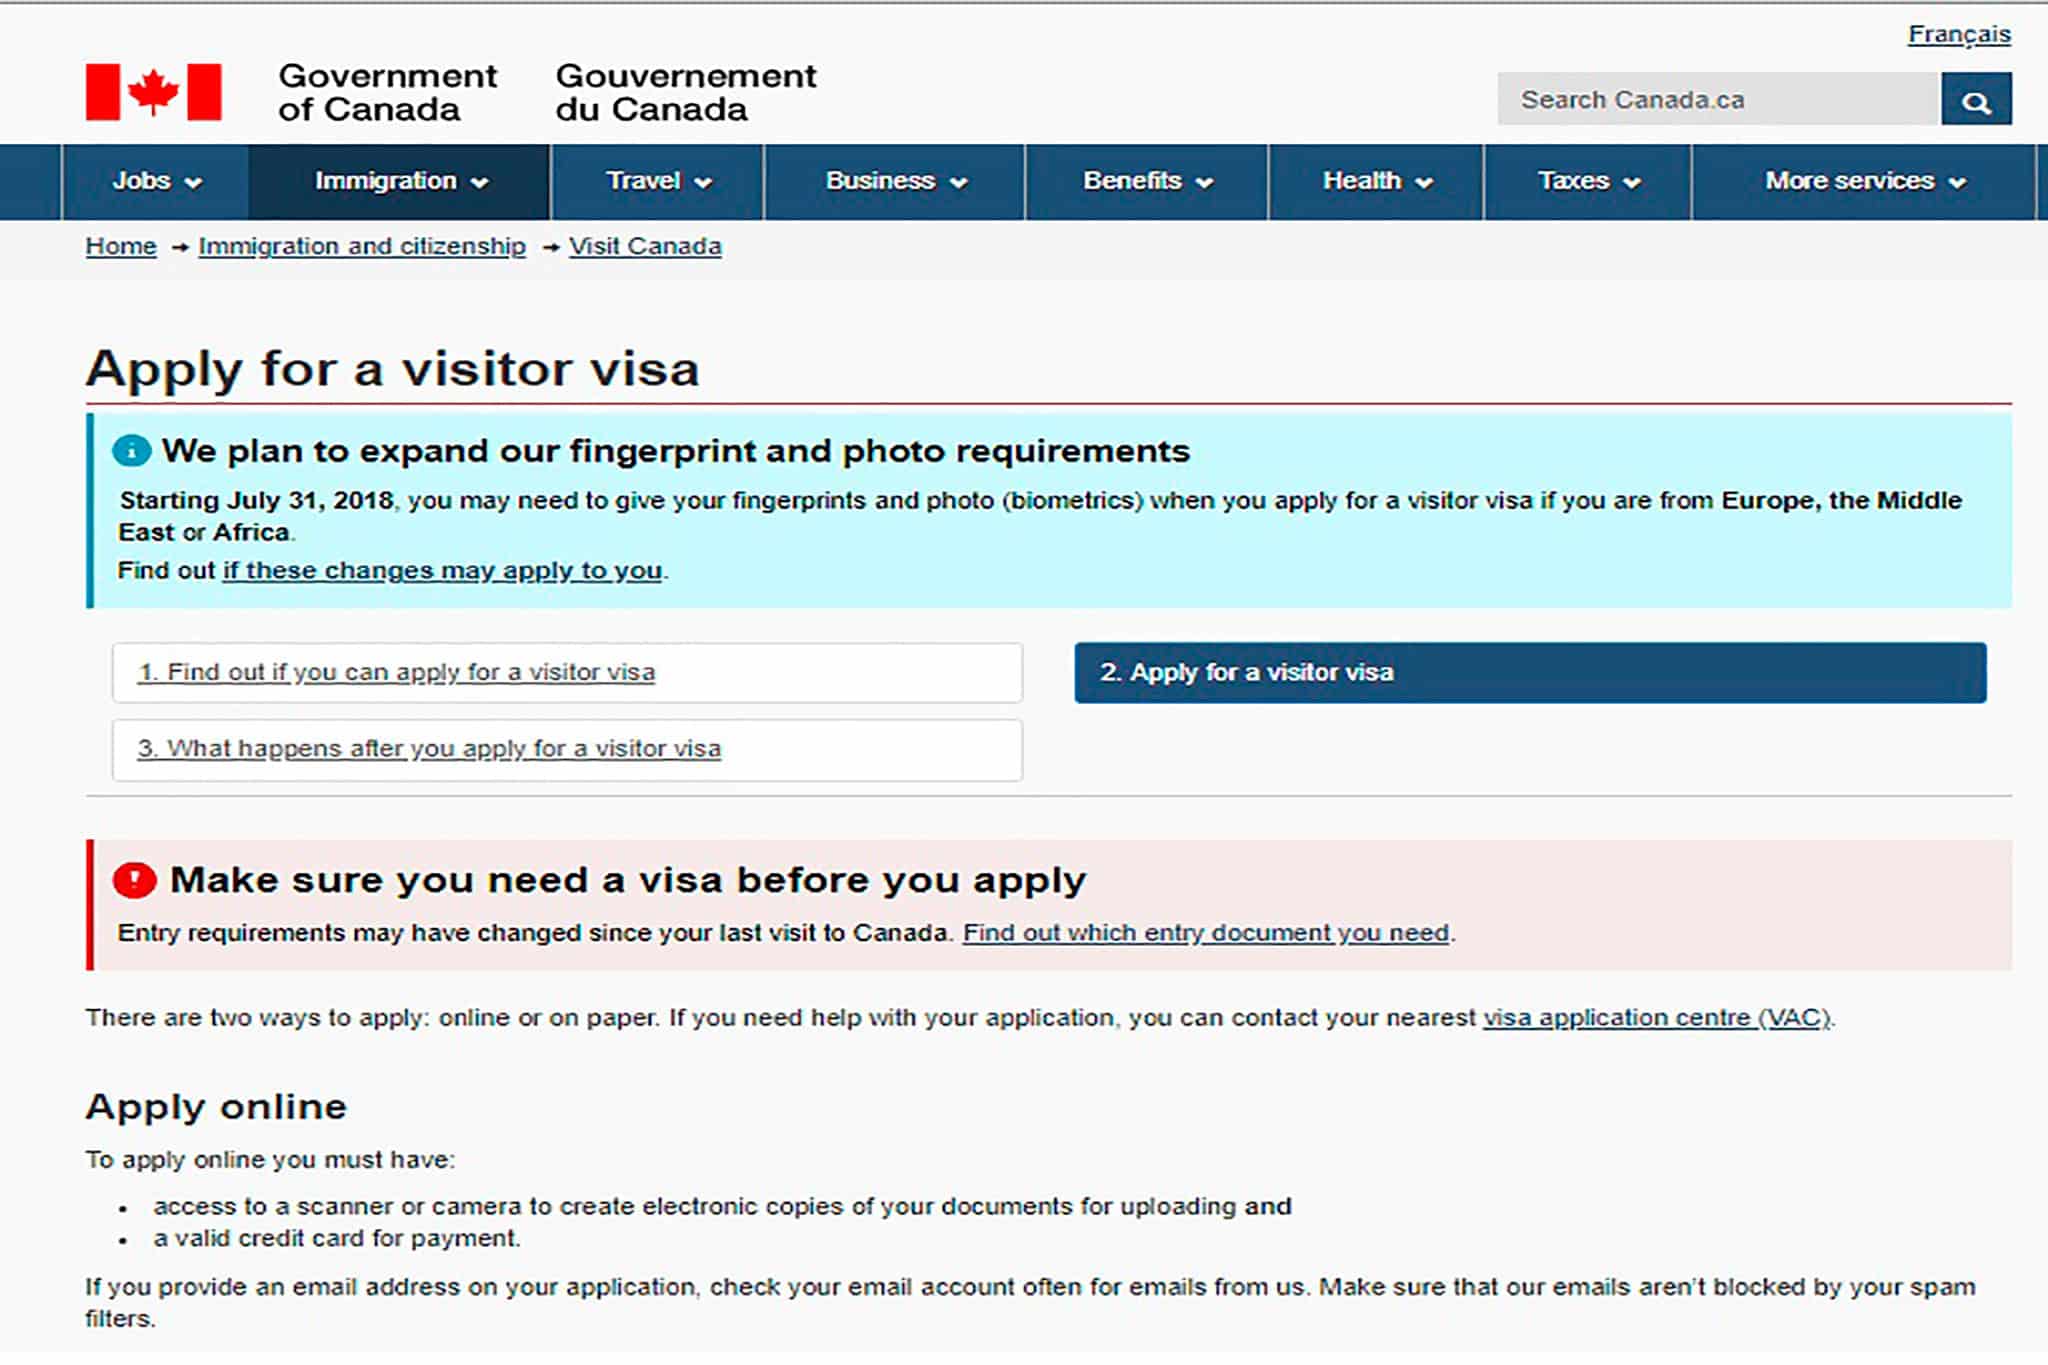The height and width of the screenshot is (1365, 2048).
Task: Select step 2 Apply for a visitor visa
Action: click(x=1530, y=673)
